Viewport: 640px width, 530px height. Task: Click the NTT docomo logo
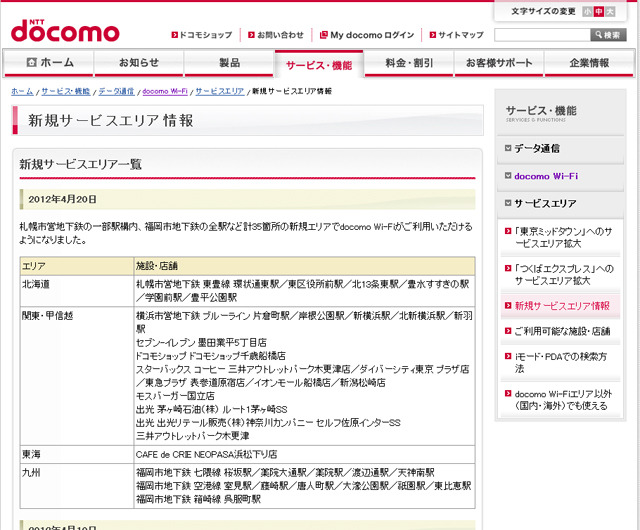(65, 31)
